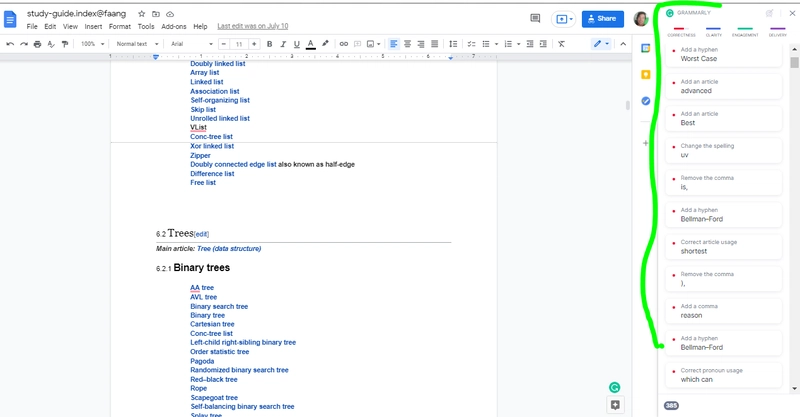The image size is (800, 417).
Task: Open the 'Worst Case' add a hyphen suggestion
Action: pyautogui.click(x=723, y=55)
